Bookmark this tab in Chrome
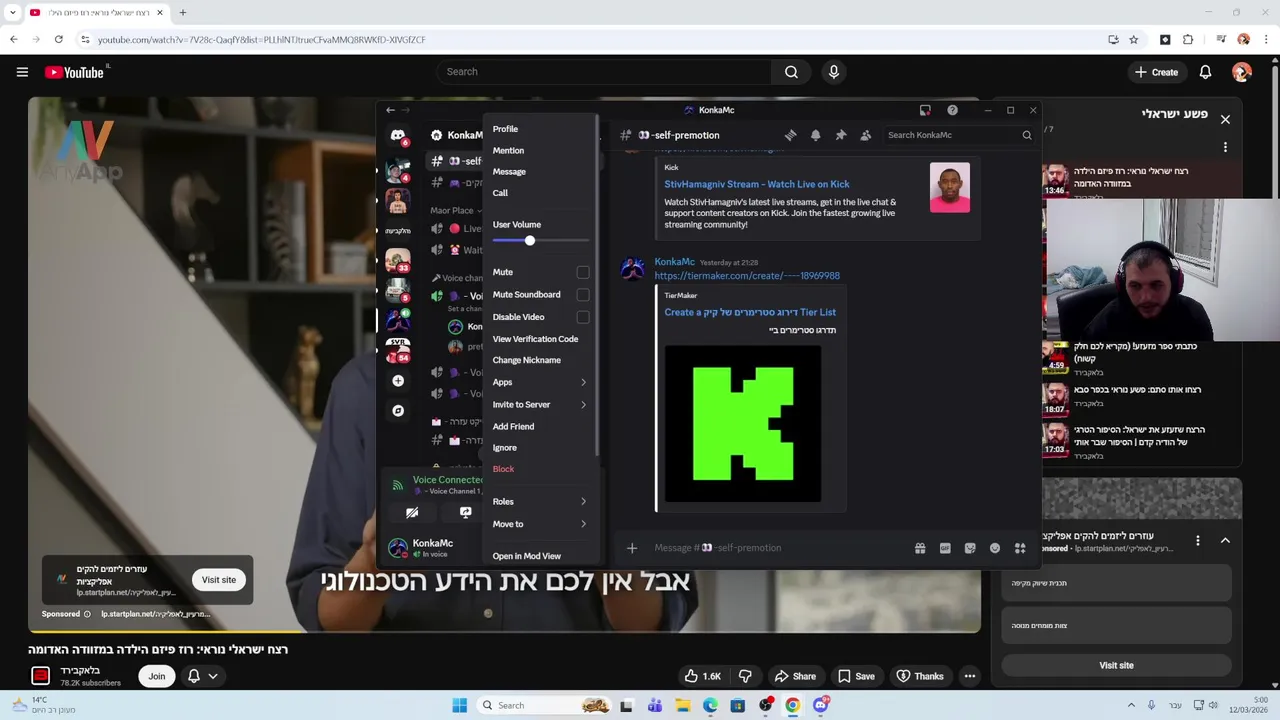The width and height of the screenshot is (1280, 720). (1133, 39)
